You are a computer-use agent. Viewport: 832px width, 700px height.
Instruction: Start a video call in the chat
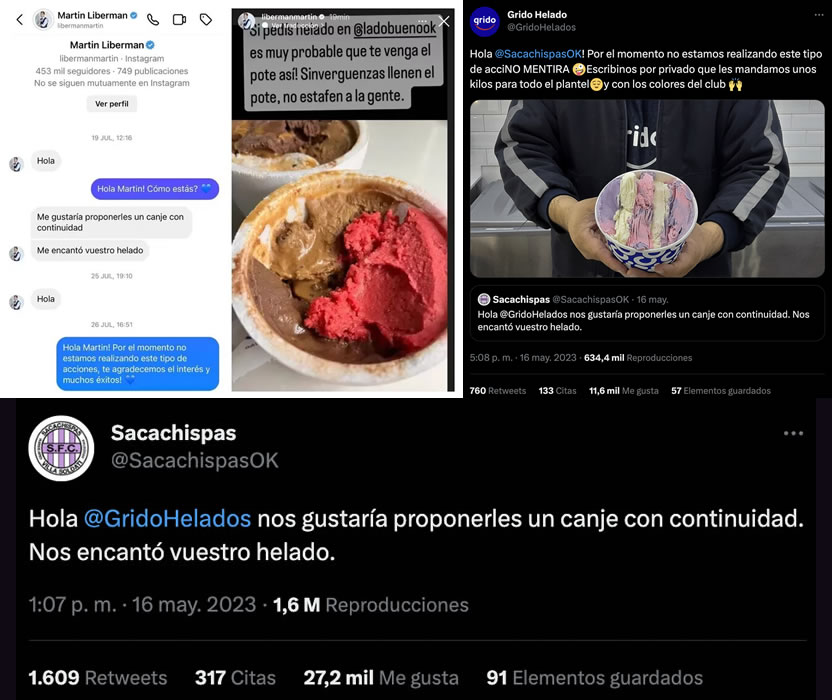(179, 20)
